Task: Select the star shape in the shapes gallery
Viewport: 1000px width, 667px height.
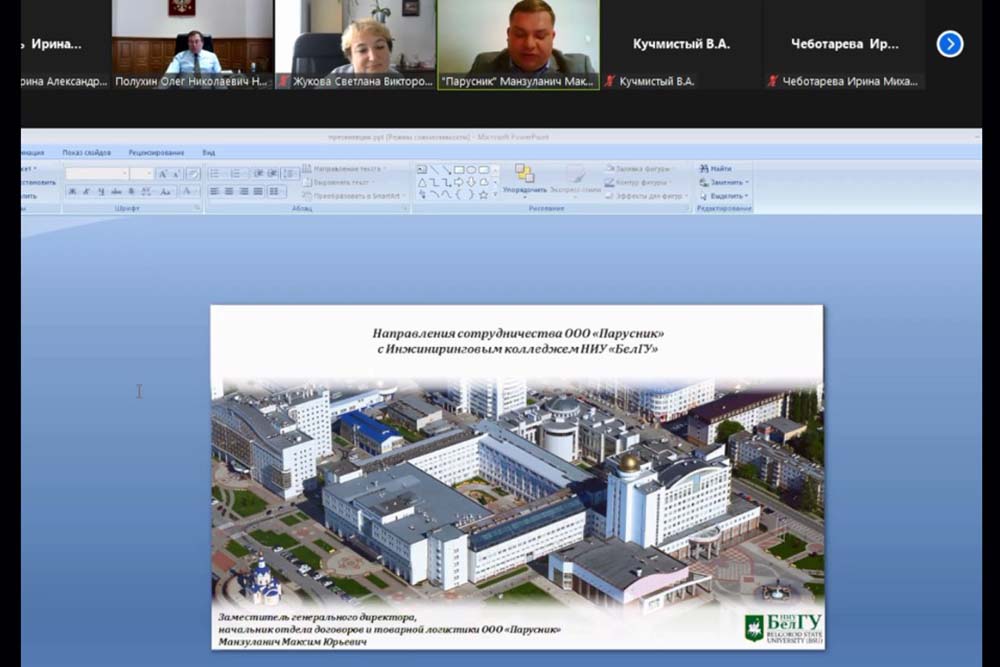Action: coord(483,194)
